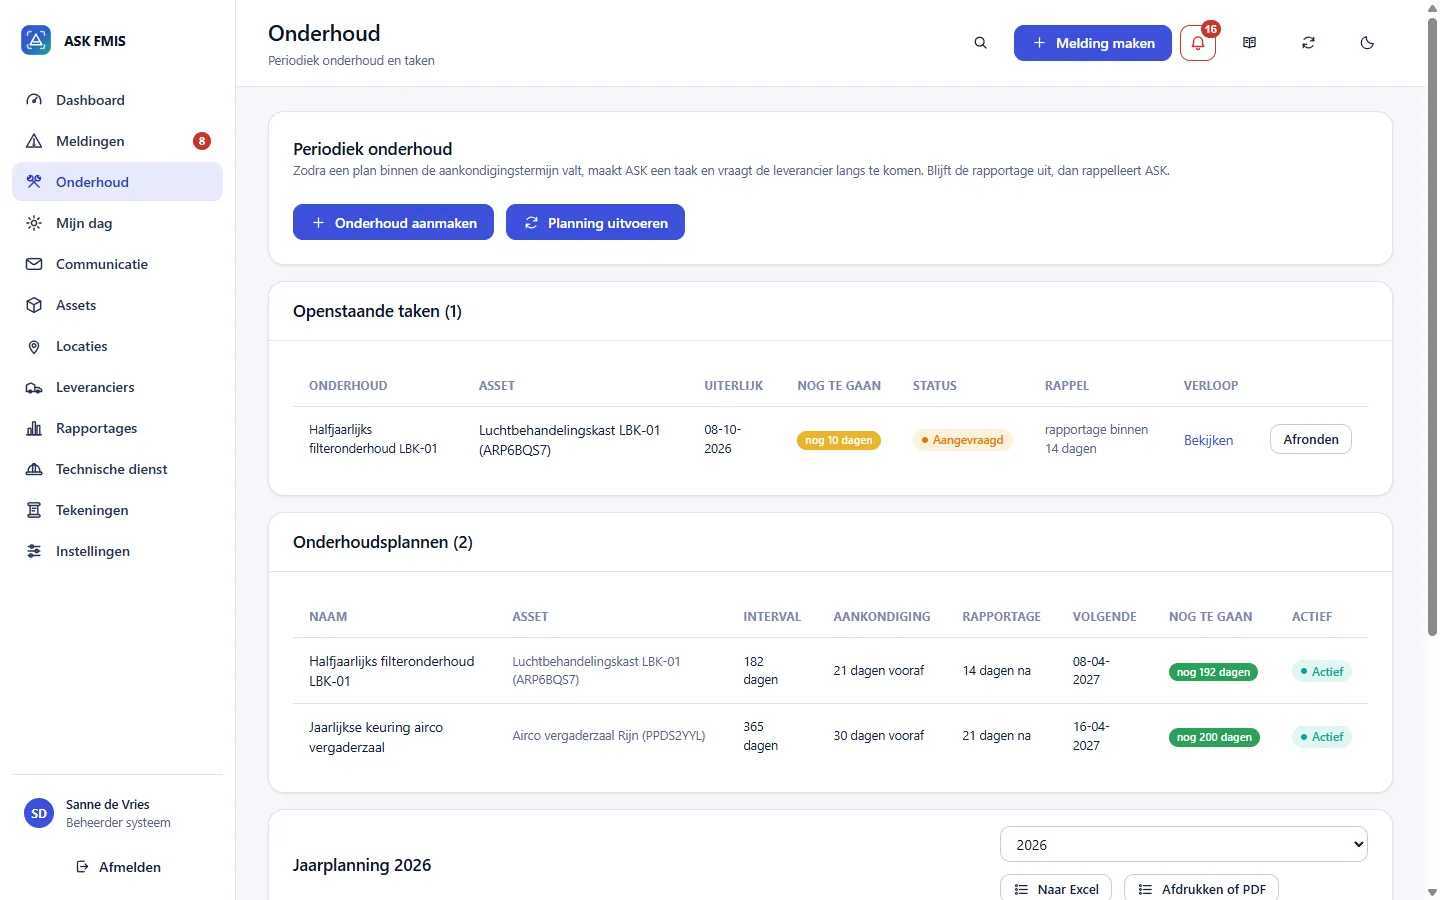Click Onderhoud aanmaken button

(393, 222)
